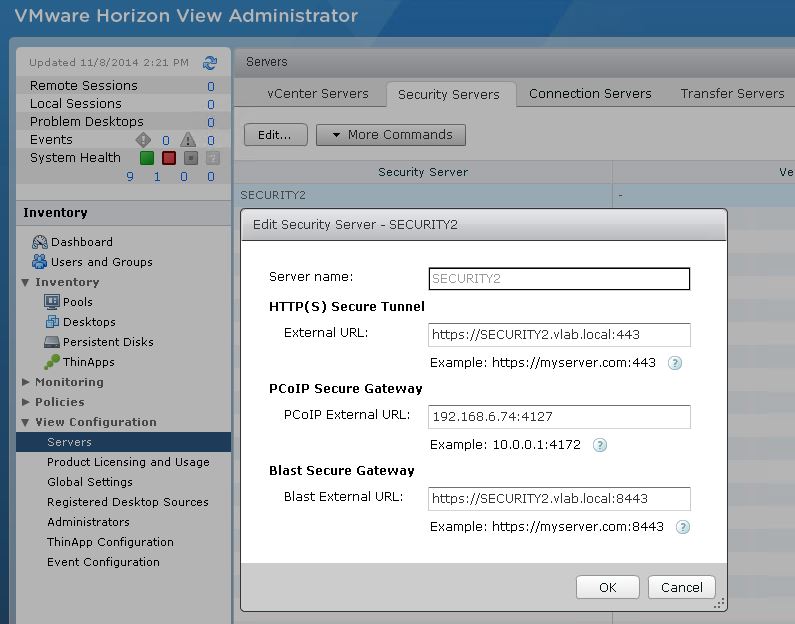795x624 pixels.
Task: Collapse the View Configuration tree node
Action: (25, 422)
